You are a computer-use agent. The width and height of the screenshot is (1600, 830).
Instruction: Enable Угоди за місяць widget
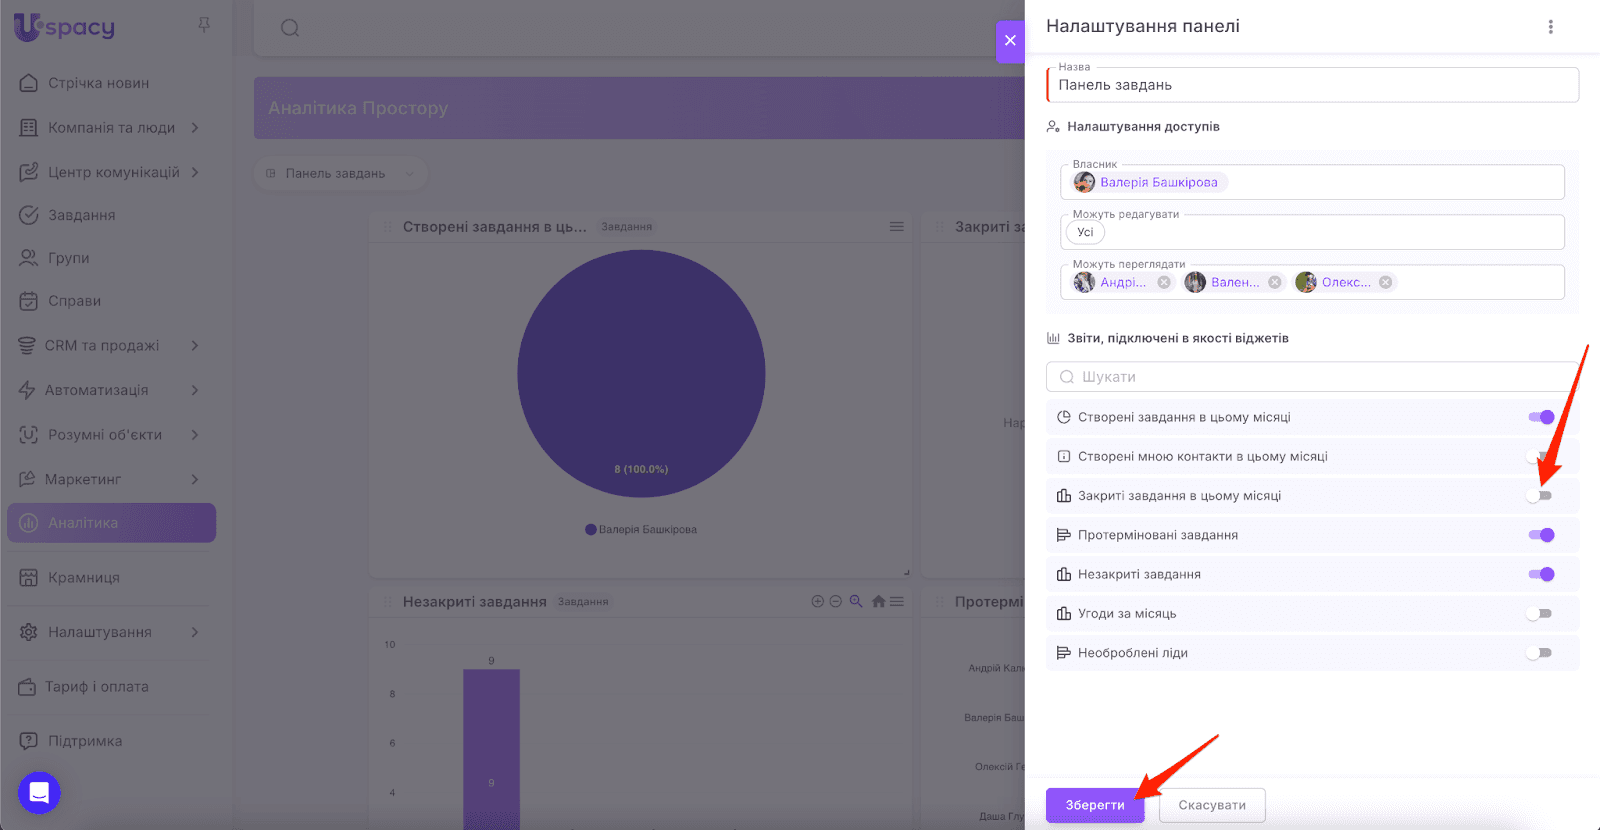click(1540, 614)
